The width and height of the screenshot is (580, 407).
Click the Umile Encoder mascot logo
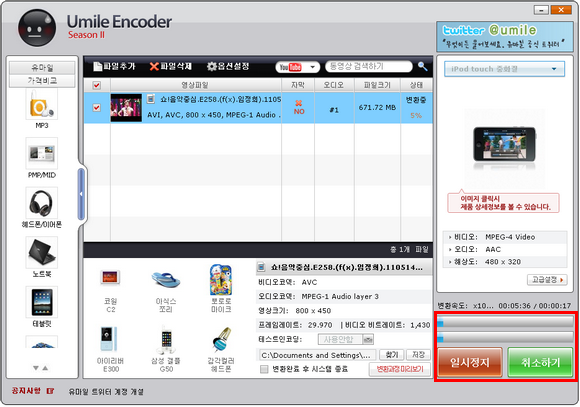point(37,28)
